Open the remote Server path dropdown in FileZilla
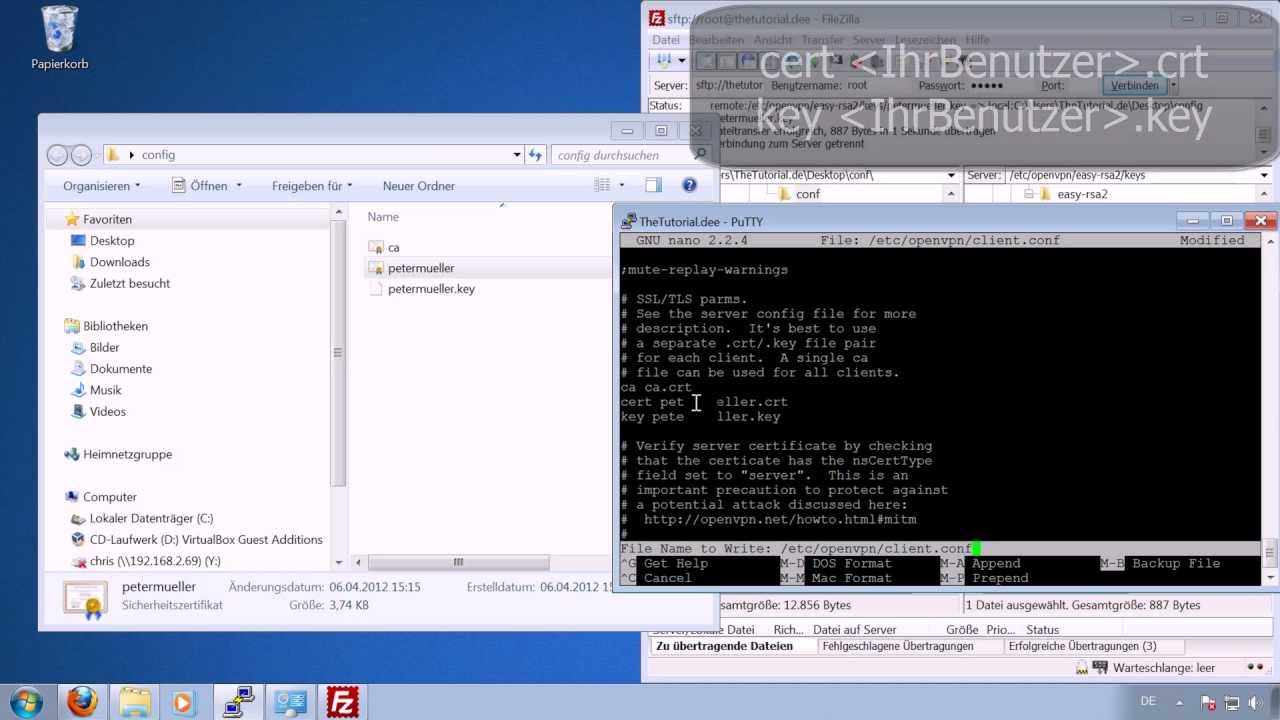Image resolution: width=1280 pixels, height=720 pixels. (1264, 175)
